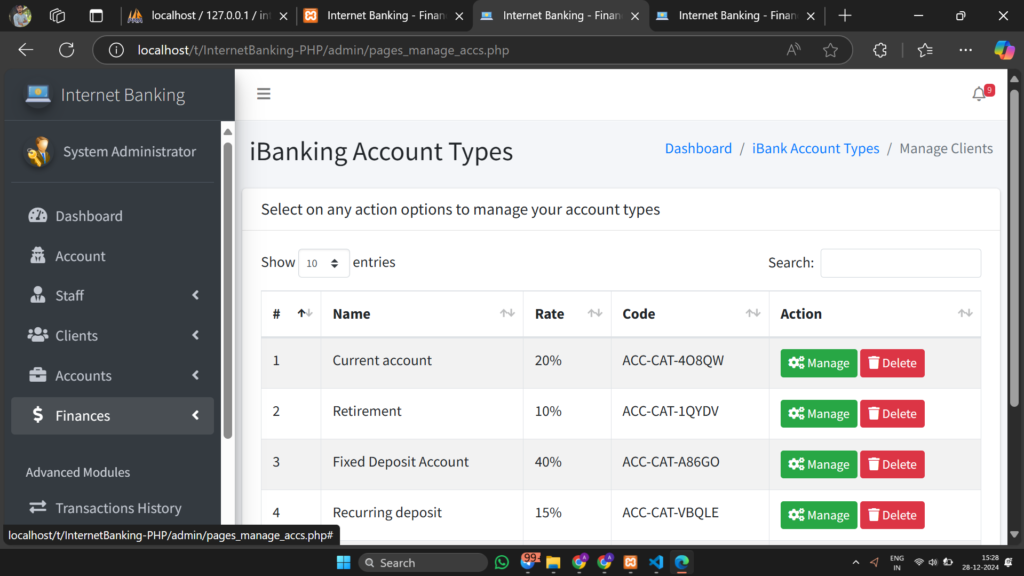Delete the Fixed Deposit Account type
Image resolution: width=1024 pixels, height=576 pixels.
(892, 464)
